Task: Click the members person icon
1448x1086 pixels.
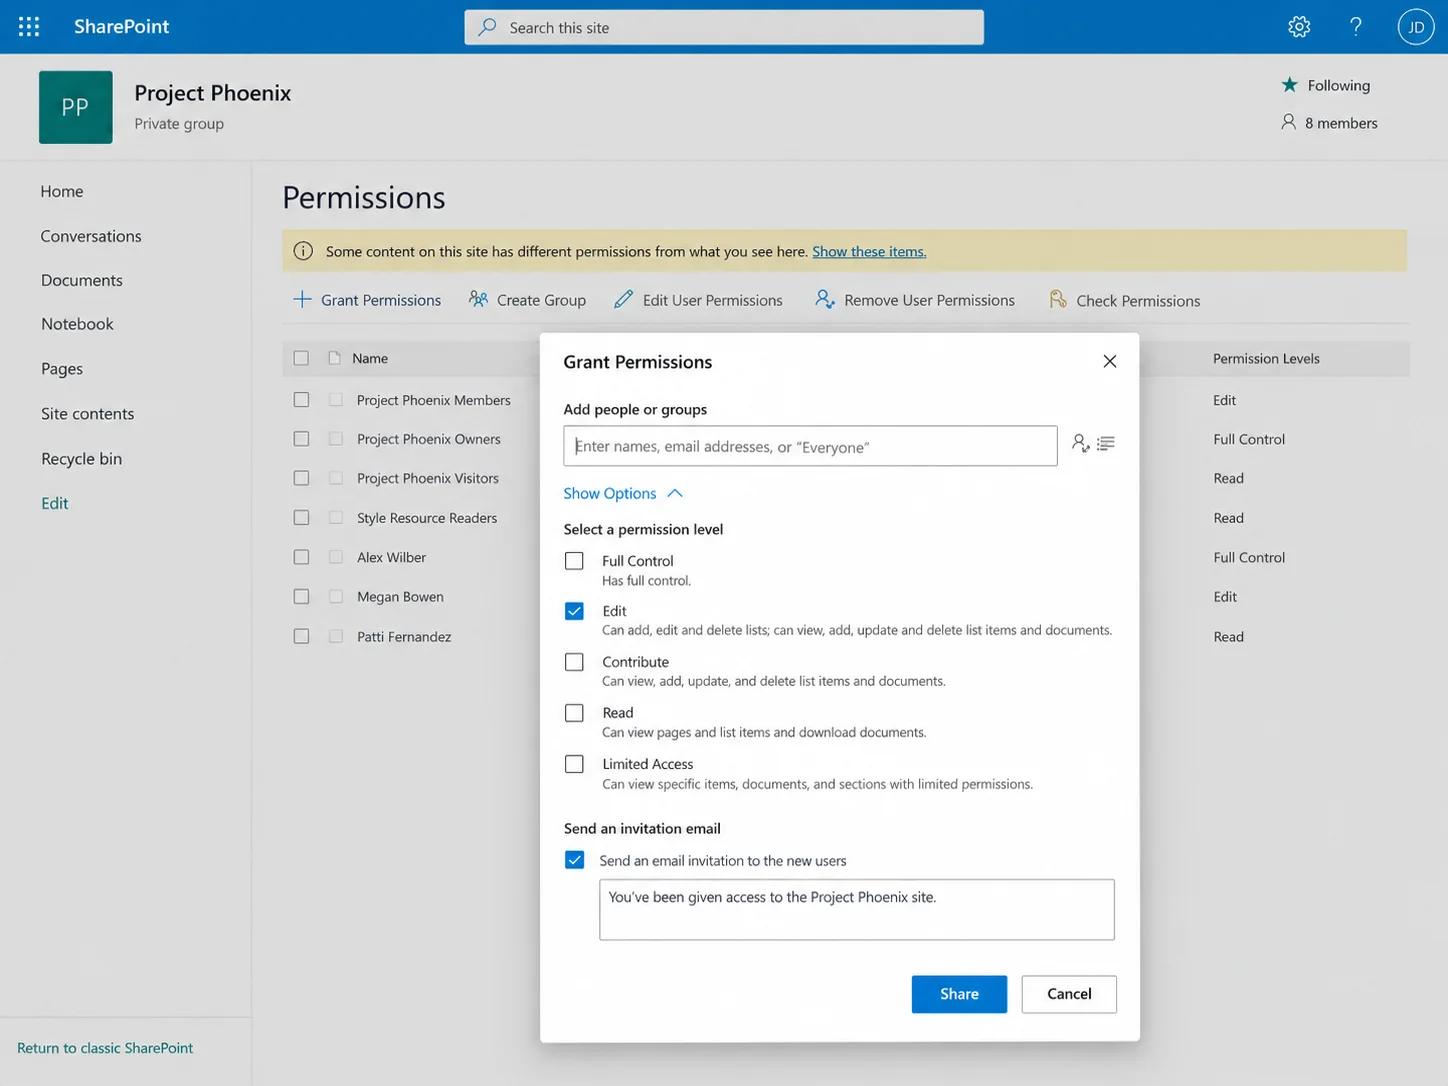Action: pyautogui.click(x=1288, y=122)
